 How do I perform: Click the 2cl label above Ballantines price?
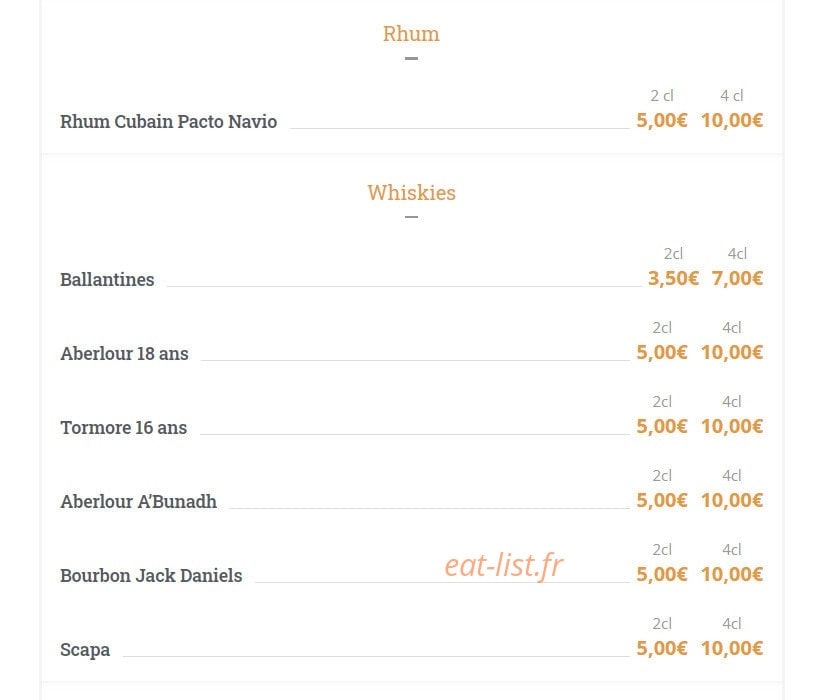coord(673,254)
